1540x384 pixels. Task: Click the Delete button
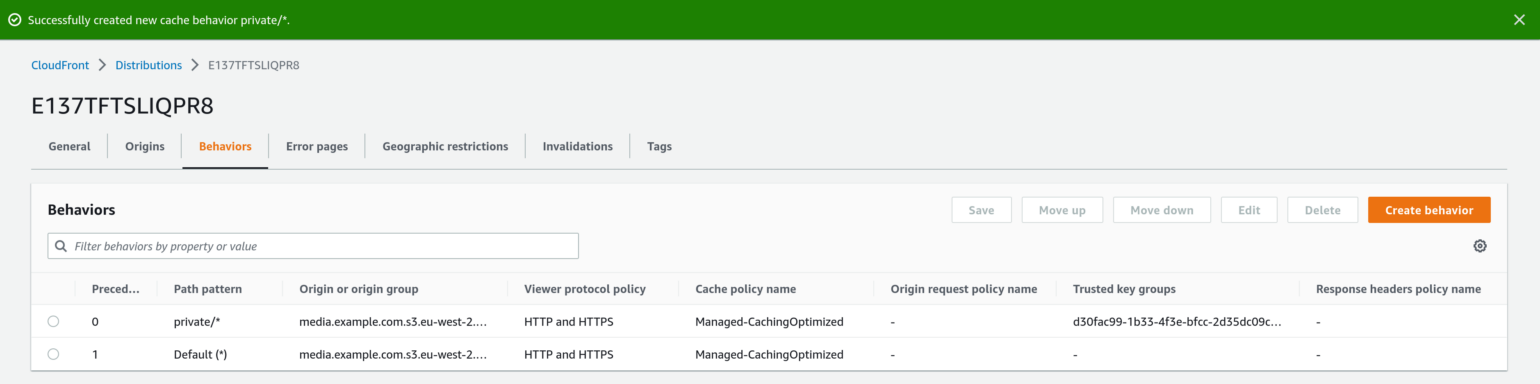[1322, 210]
